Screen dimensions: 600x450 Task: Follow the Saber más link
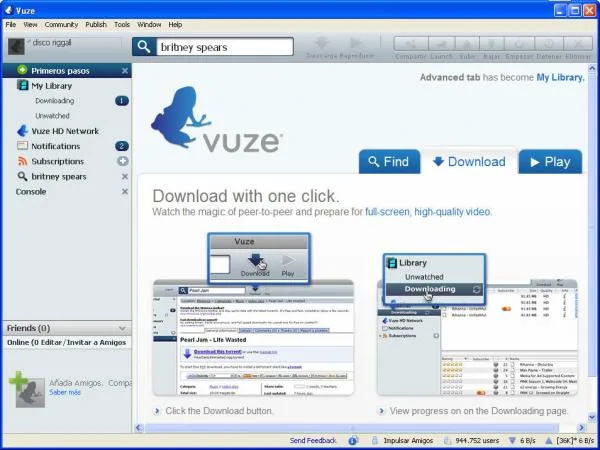coord(65,392)
